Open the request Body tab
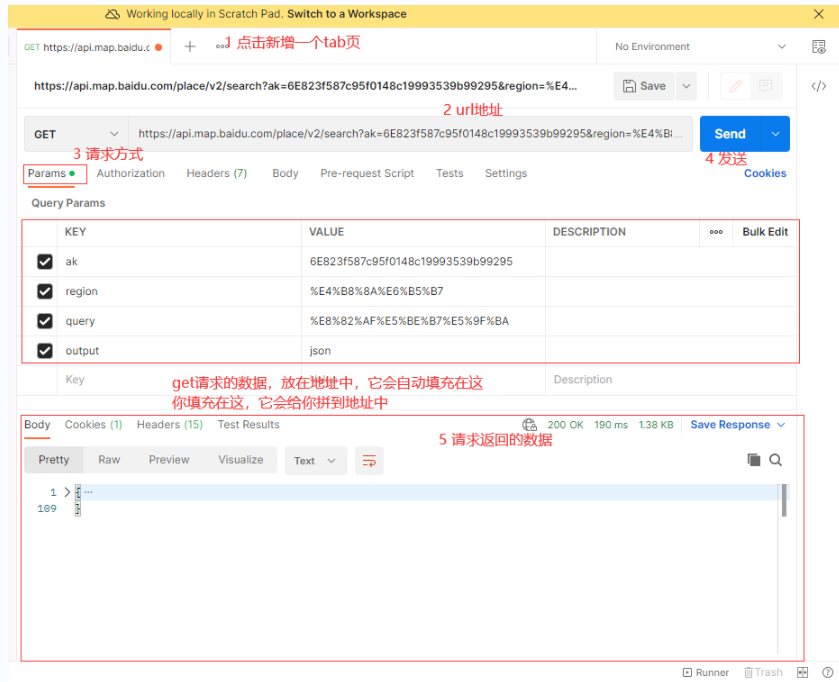The height and width of the screenshot is (682, 839). [285, 173]
